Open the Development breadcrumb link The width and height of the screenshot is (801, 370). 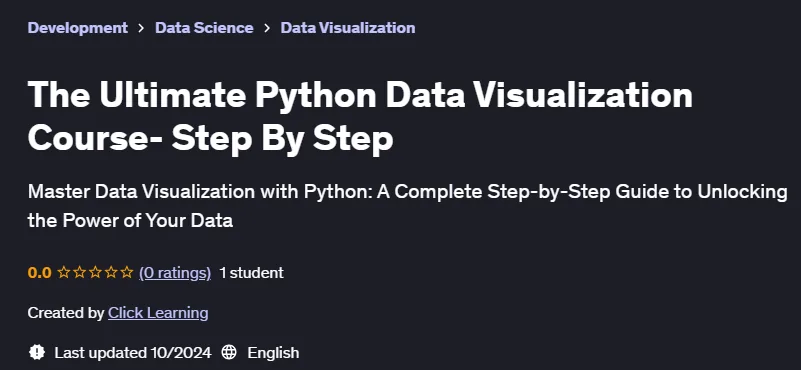(78, 28)
